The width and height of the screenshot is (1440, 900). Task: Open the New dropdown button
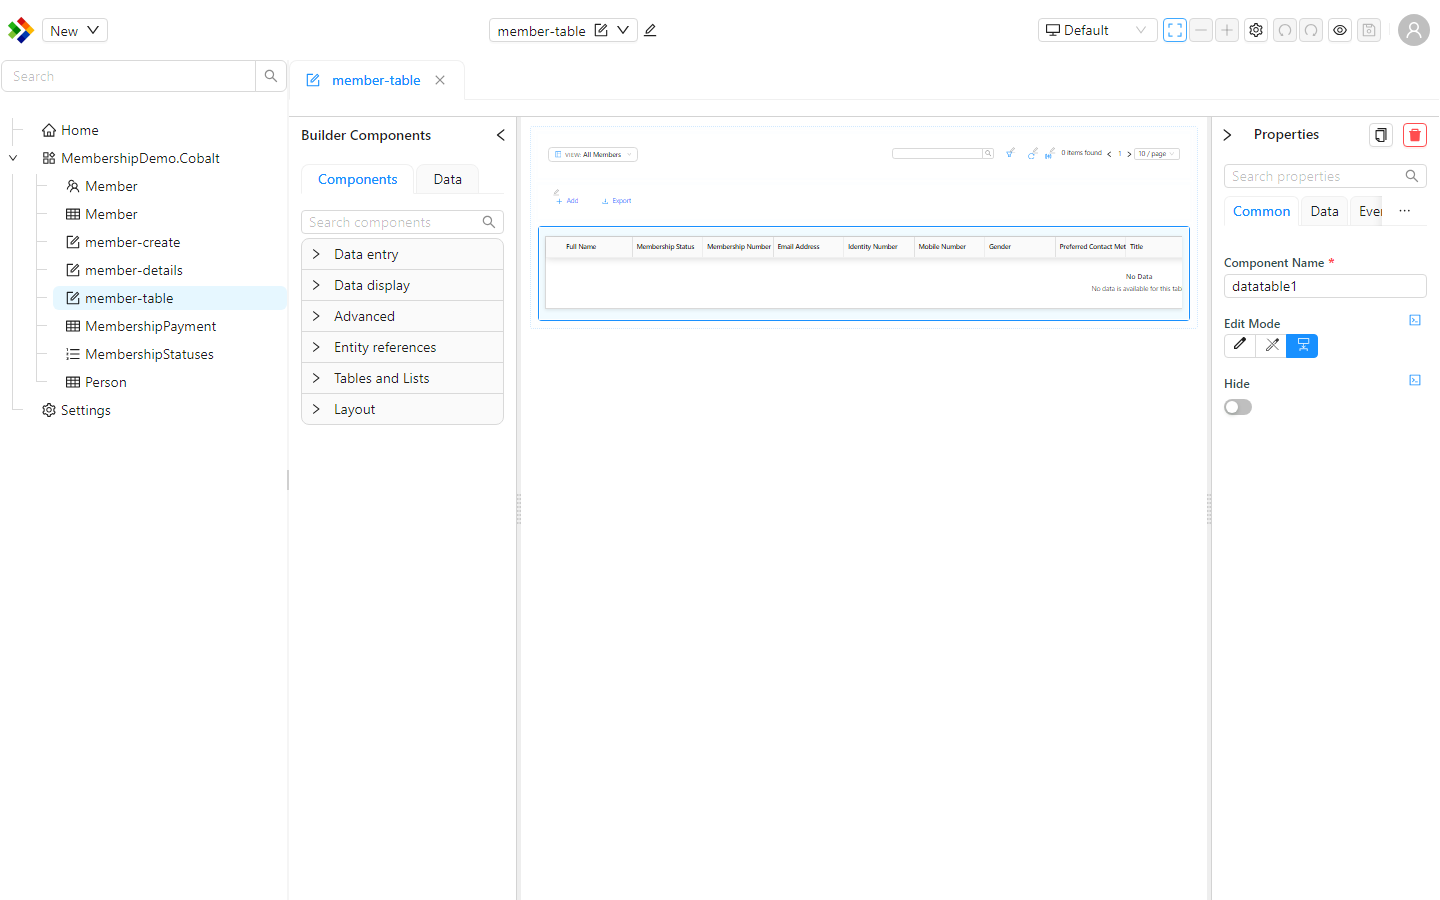tap(75, 30)
